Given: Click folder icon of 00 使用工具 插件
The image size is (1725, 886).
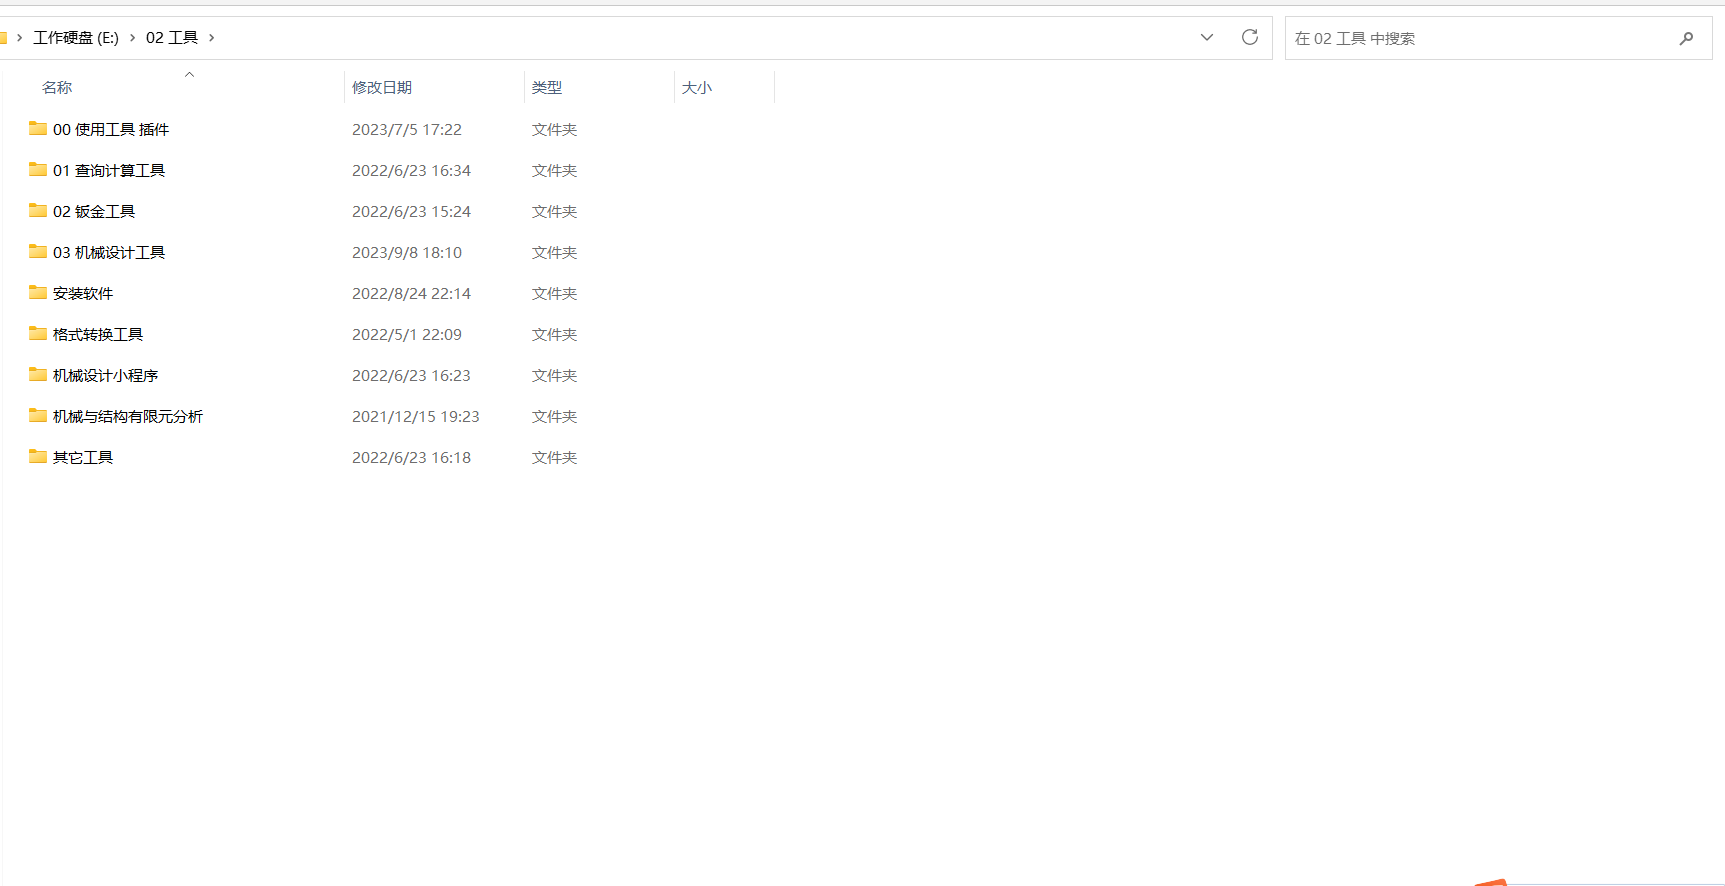Looking at the screenshot, I should (x=38, y=129).
